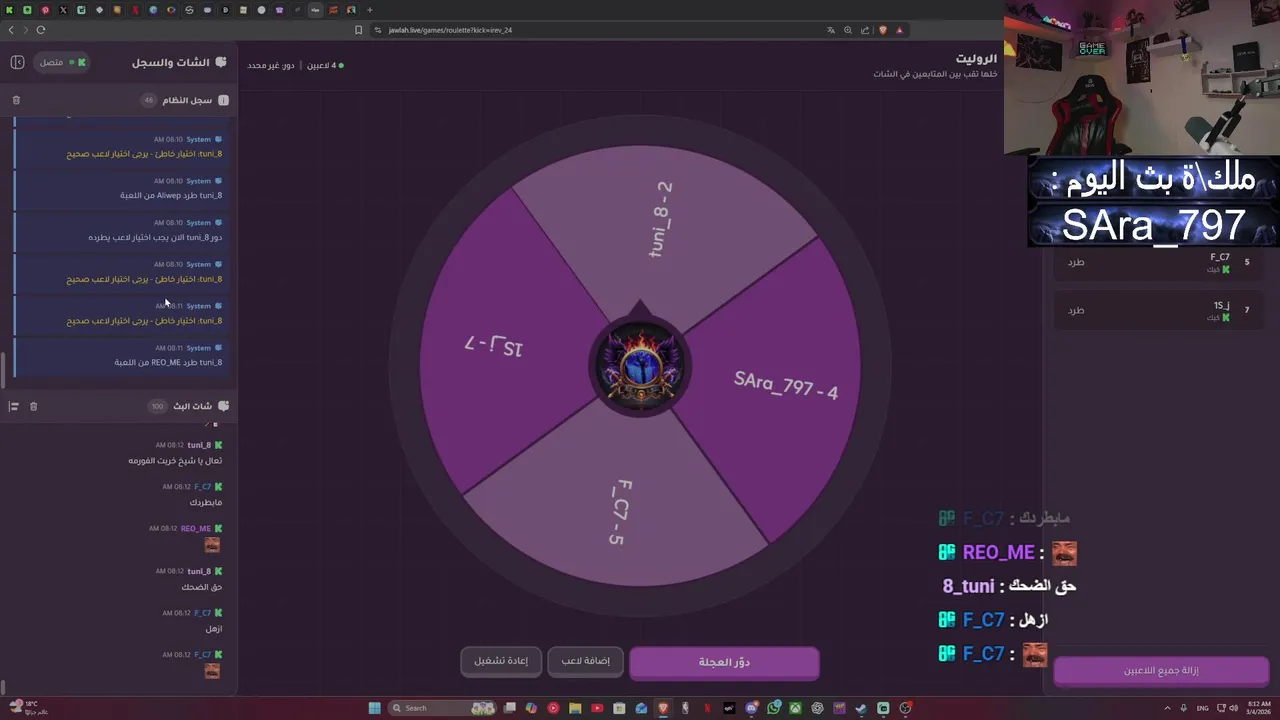Switch to the X (Twitter) browser tab
Viewport: 1280px width, 720px height.
[x=63, y=10]
